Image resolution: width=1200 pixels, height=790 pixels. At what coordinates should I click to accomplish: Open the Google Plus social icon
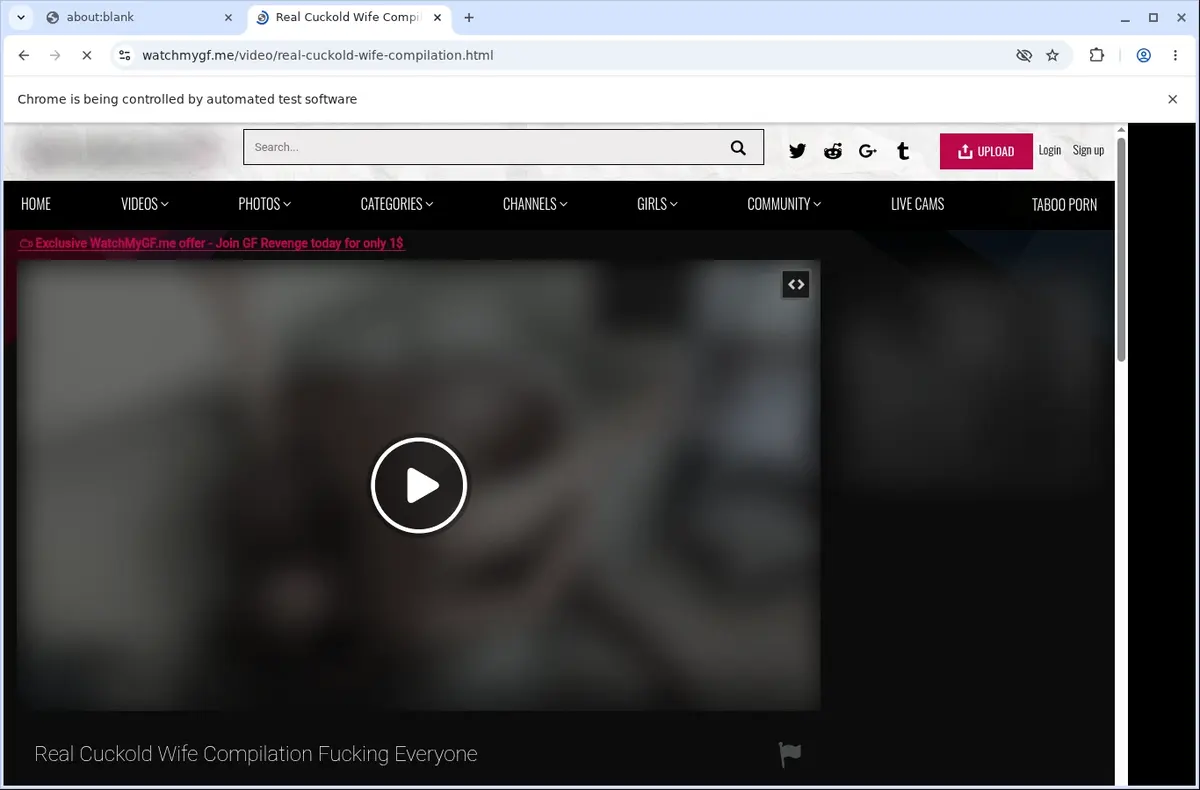click(x=867, y=151)
